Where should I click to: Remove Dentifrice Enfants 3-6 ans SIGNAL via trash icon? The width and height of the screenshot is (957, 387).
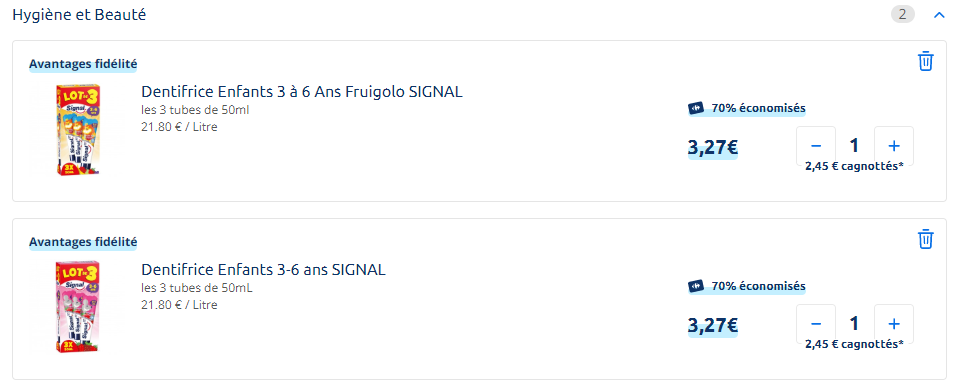(926, 239)
